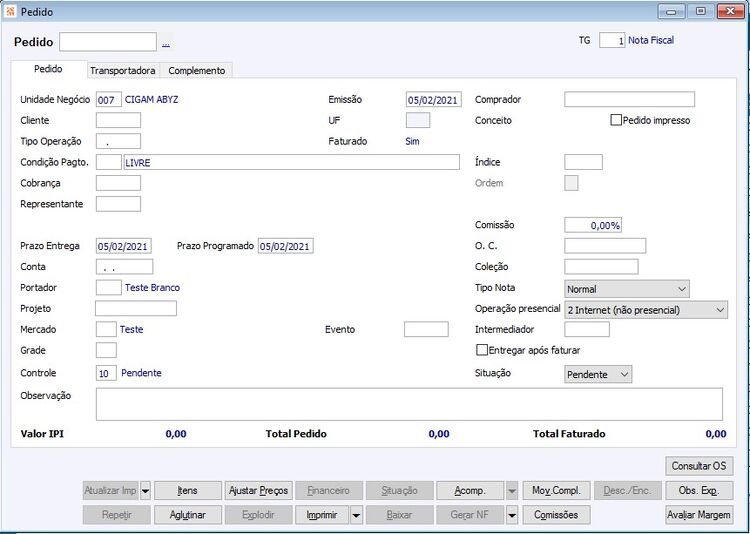Open the Operação presencial combo box
750x534 pixels.
(646, 310)
